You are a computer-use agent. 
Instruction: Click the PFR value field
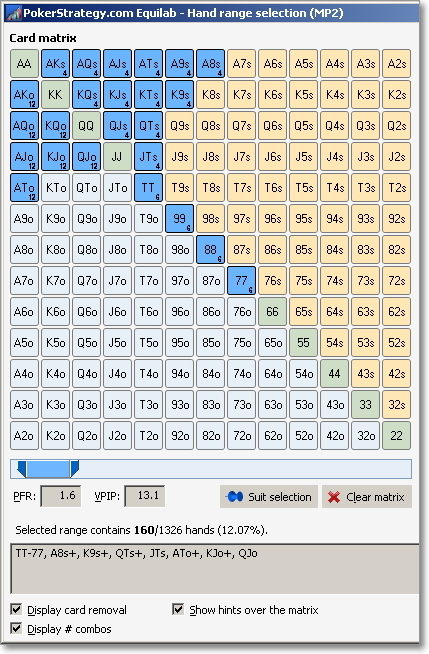[60, 496]
